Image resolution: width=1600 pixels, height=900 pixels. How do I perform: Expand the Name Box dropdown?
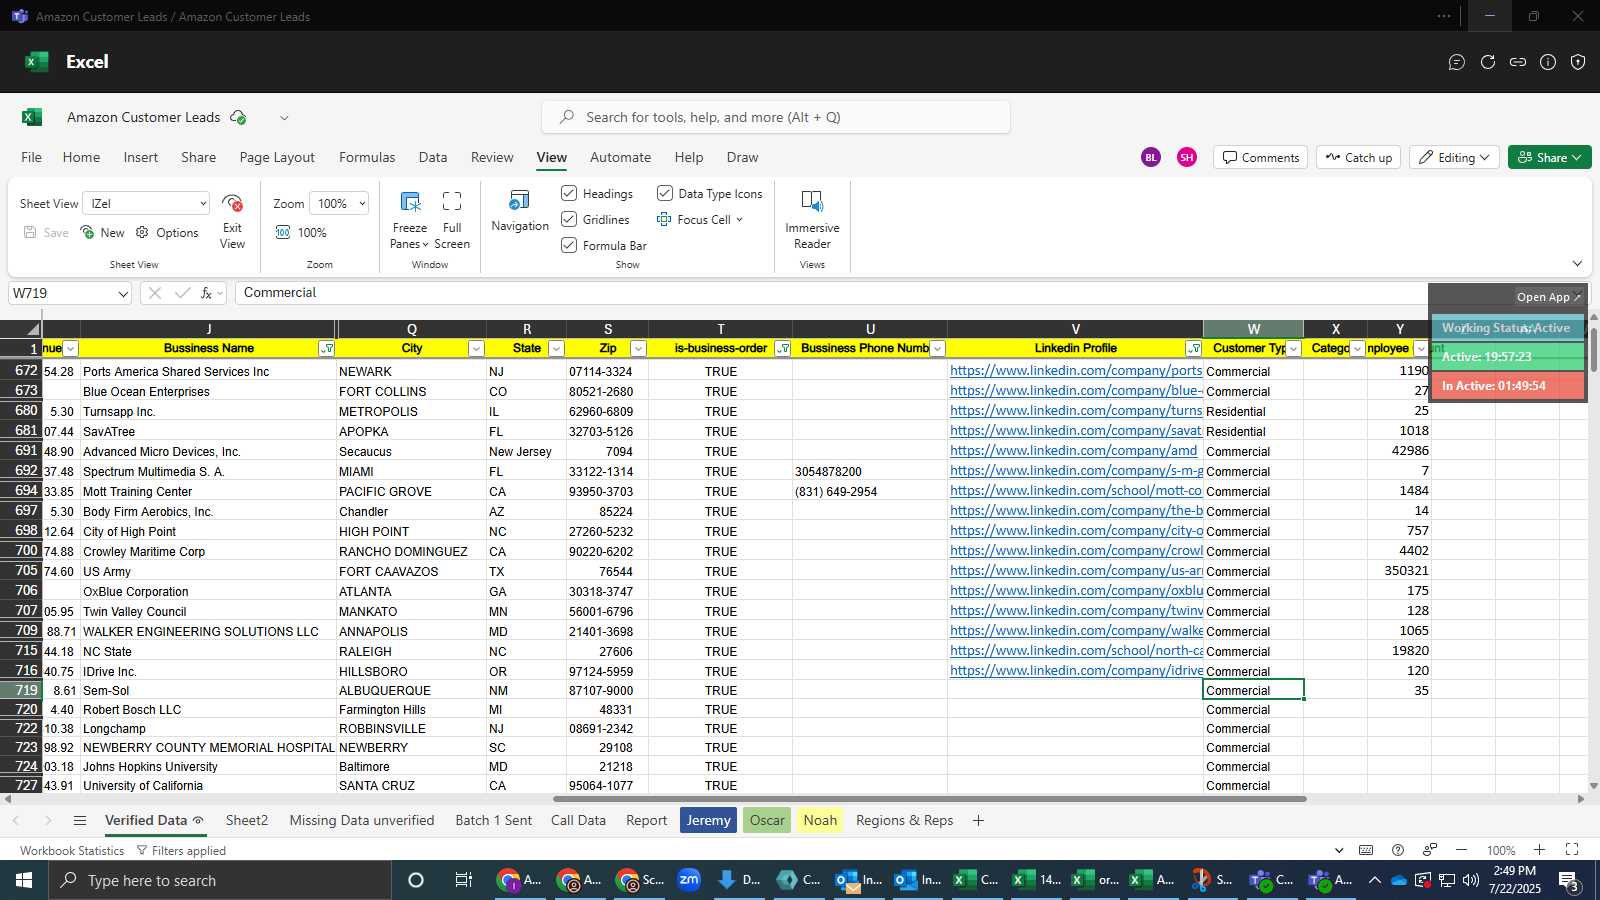123,294
